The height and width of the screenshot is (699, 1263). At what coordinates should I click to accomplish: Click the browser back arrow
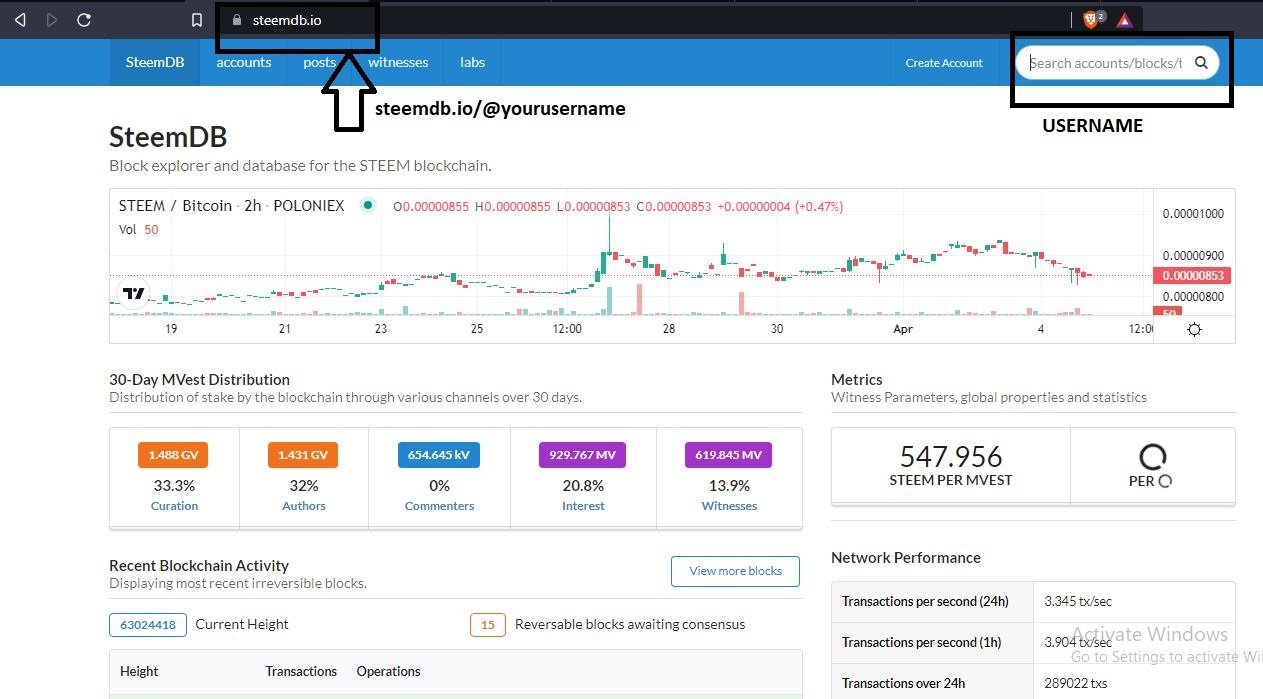tap(20, 20)
